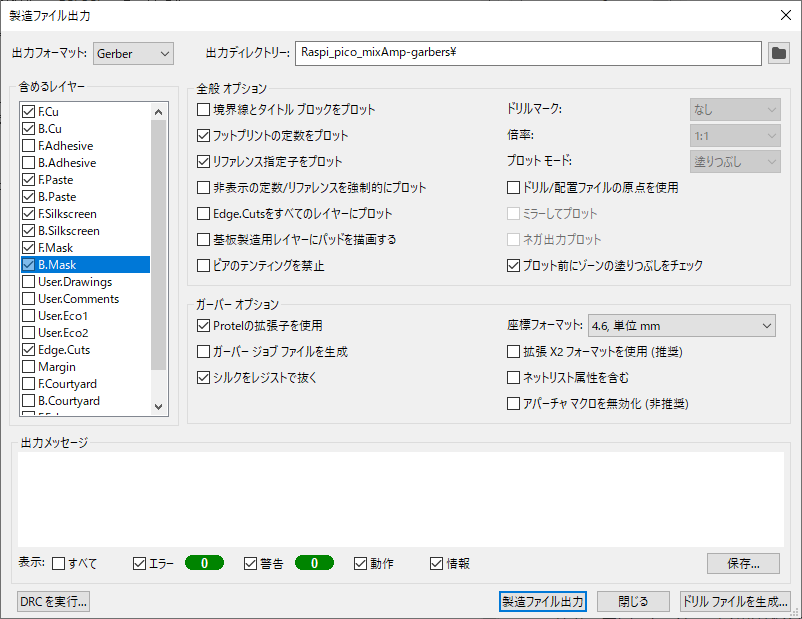802x619 pixels.
Task: Open the プロット モード dropdown
Action: 735,162
